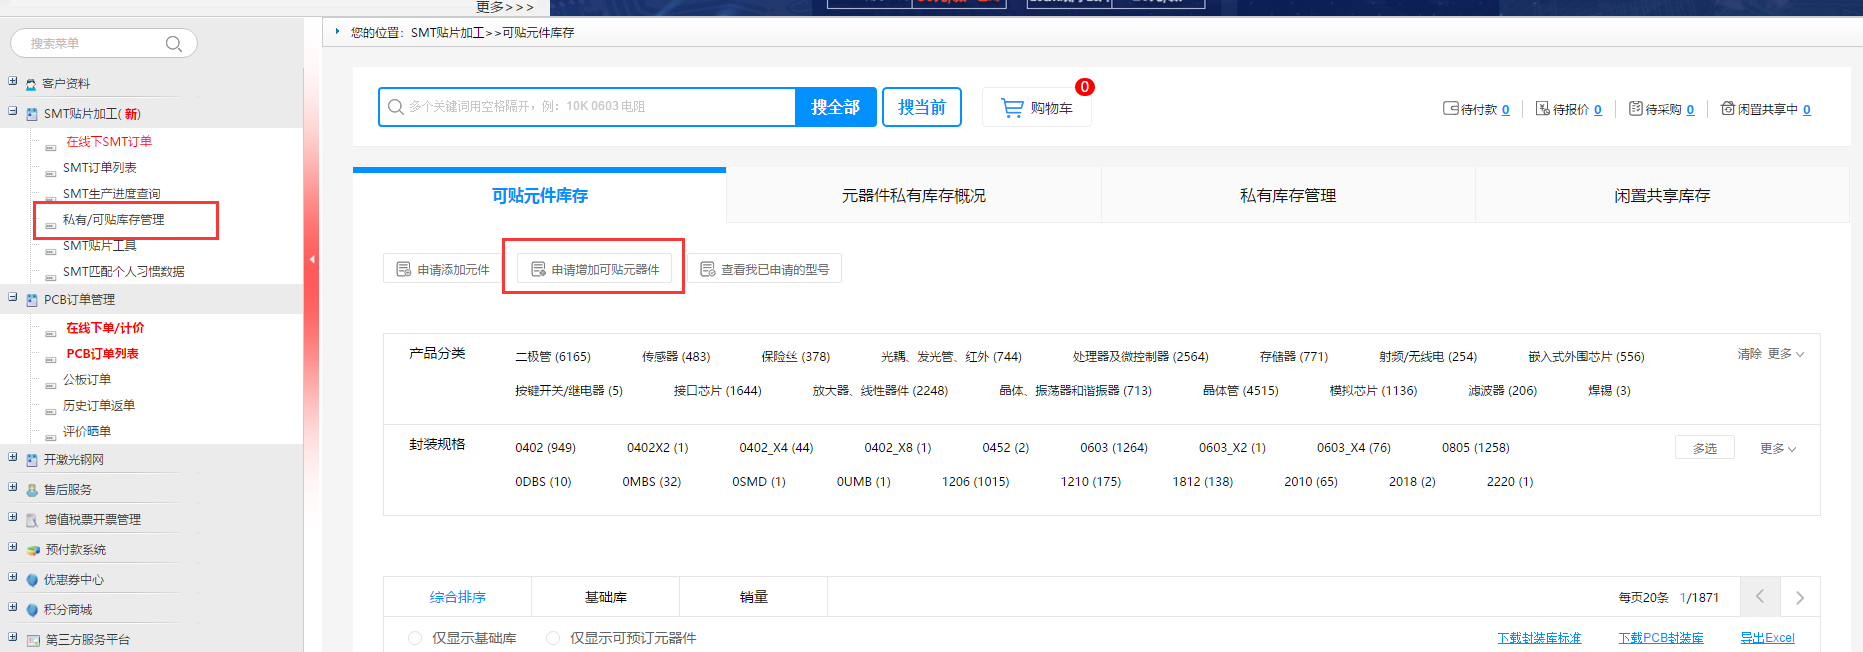Viewport: 1863px width, 652px height.
Task: Expand more product categories 更多
Action: click(1785, 354)
